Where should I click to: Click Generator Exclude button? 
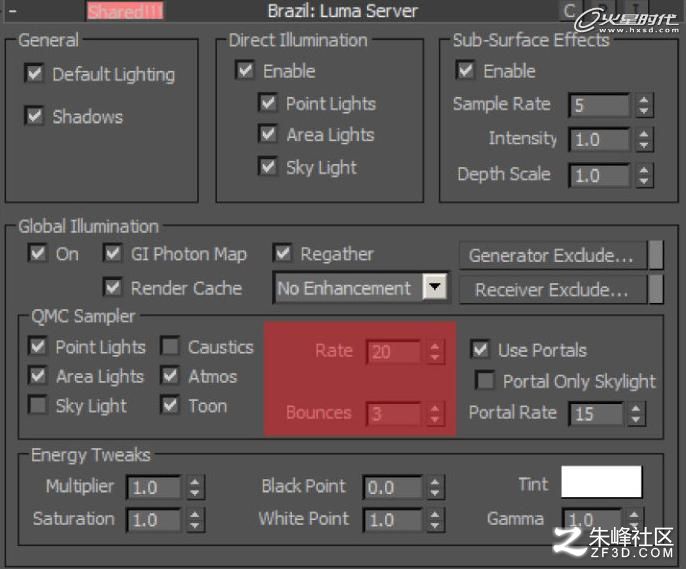coord(552,255)
